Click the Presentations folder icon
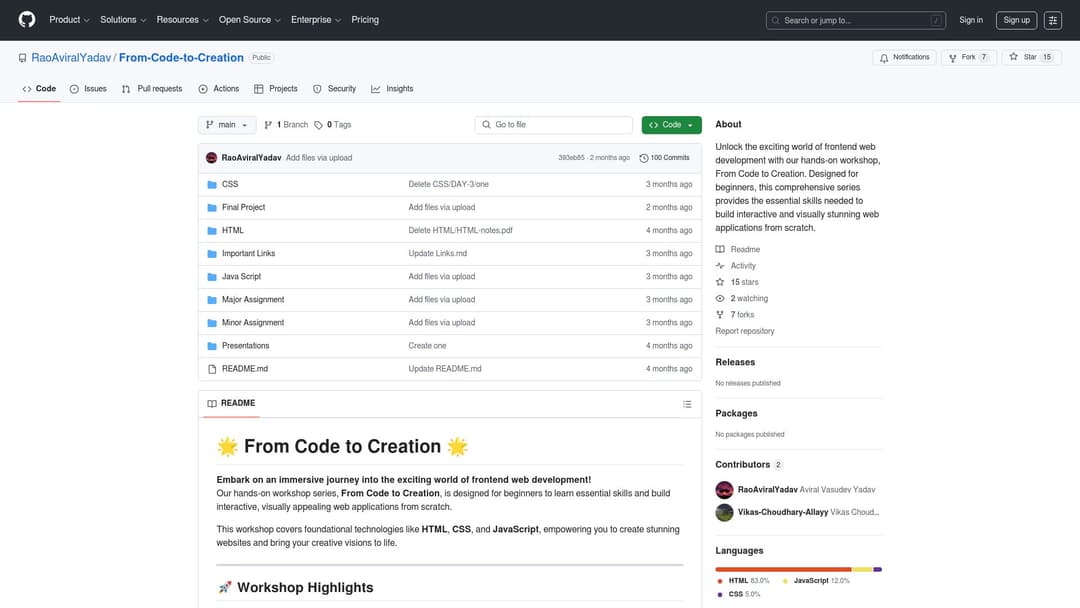This screenshot has width=1080, height=608. pos(212,346)
